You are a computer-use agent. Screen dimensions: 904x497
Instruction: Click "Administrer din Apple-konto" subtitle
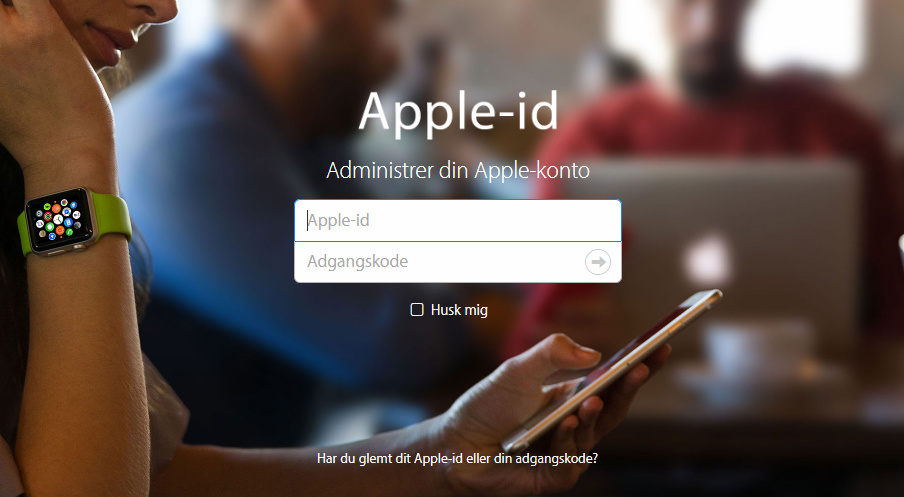[x=458, y=171]
